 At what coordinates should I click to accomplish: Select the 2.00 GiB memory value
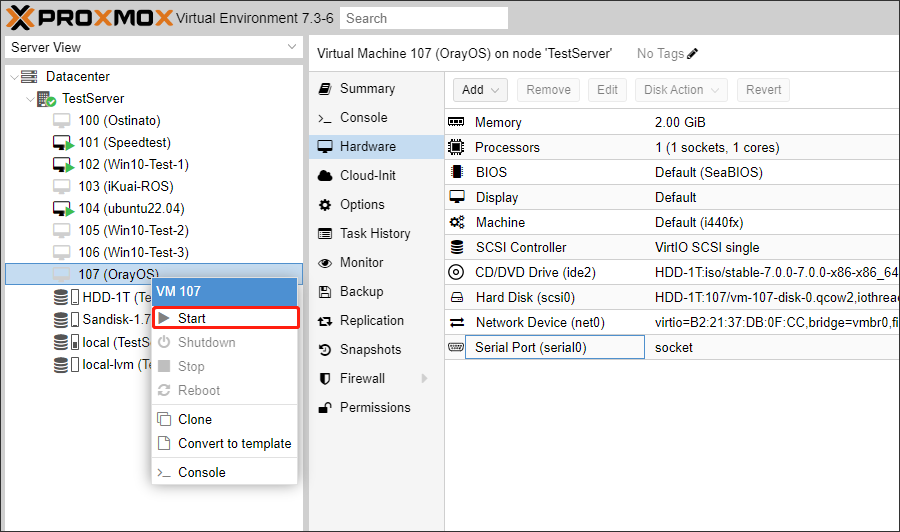(680, 122)
